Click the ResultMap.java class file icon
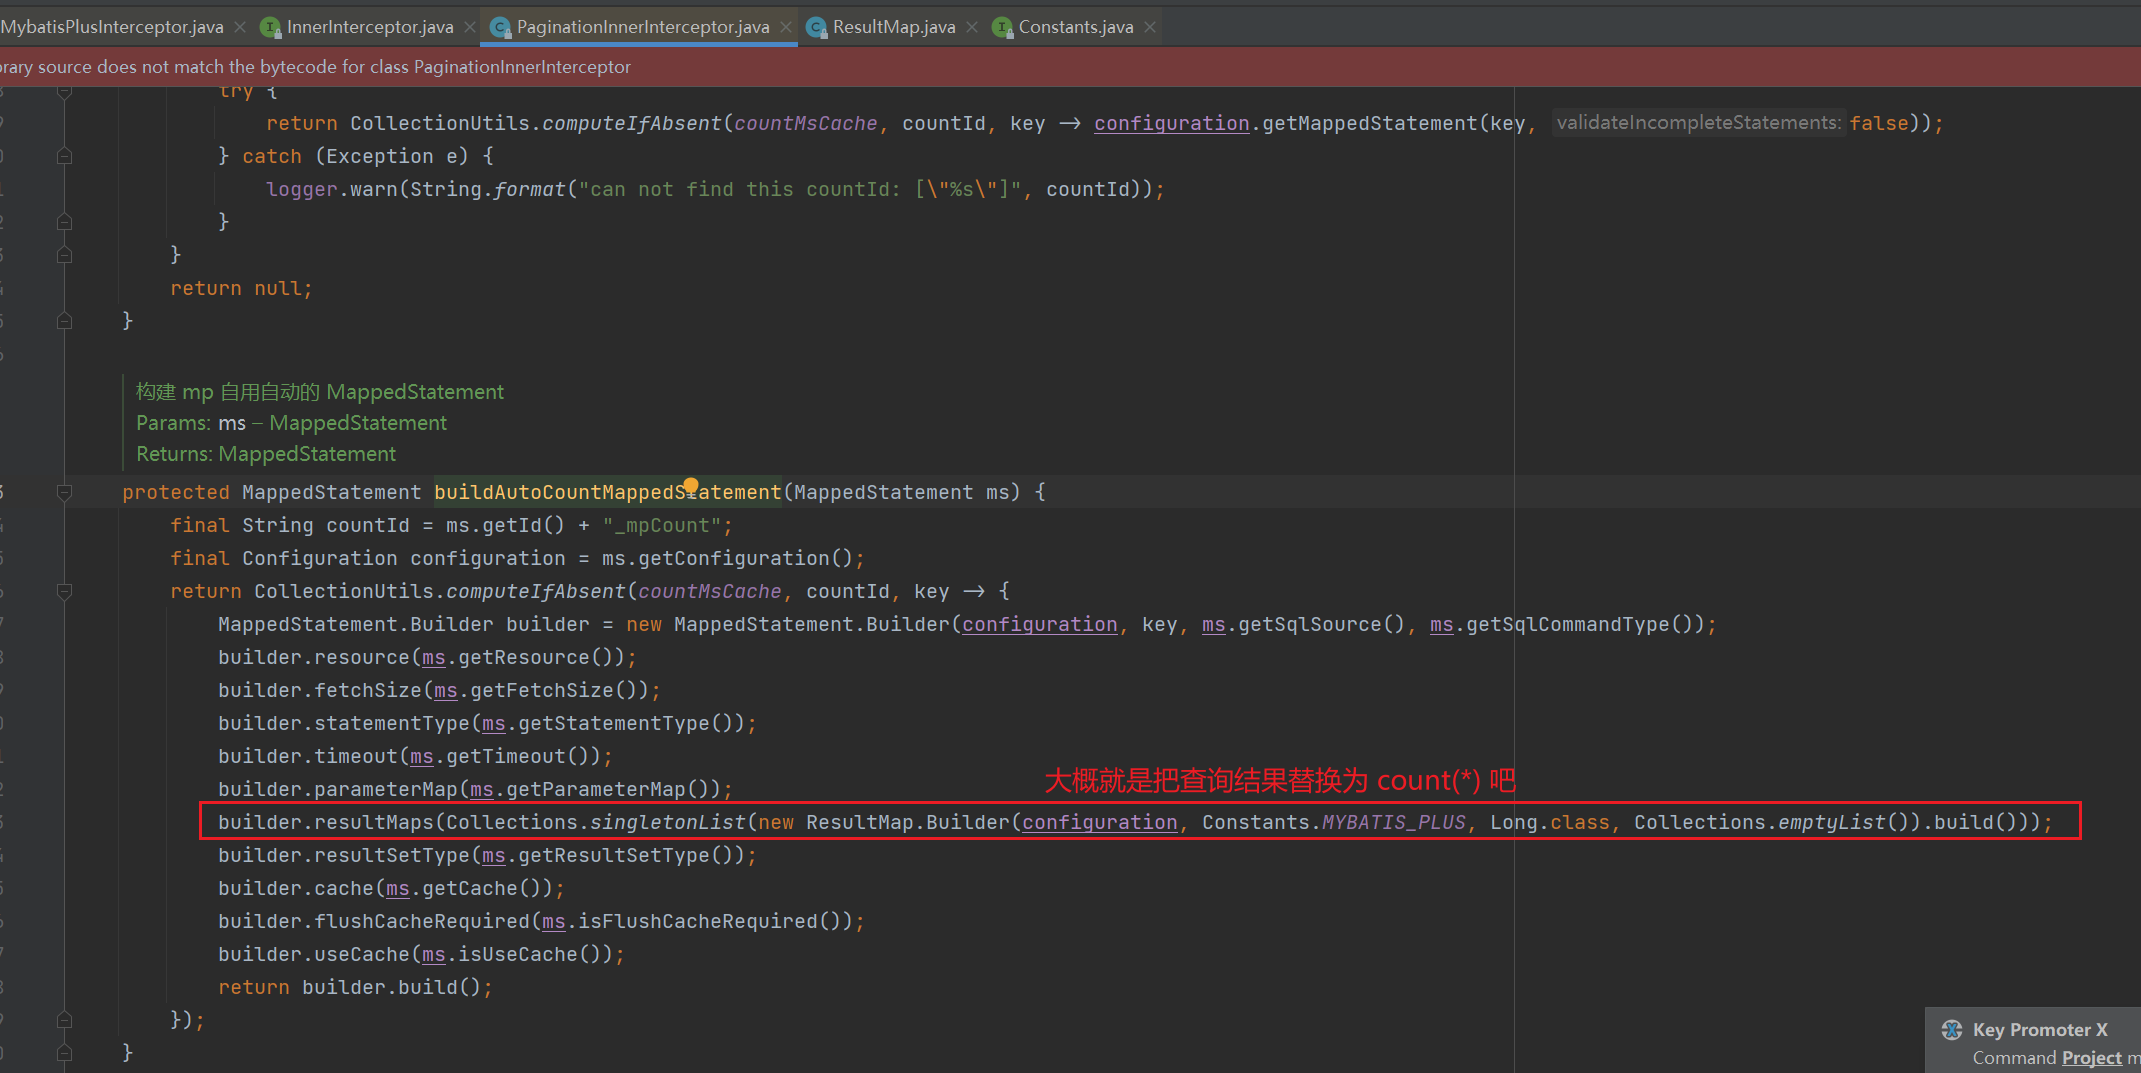 click(x=817, y=27)
